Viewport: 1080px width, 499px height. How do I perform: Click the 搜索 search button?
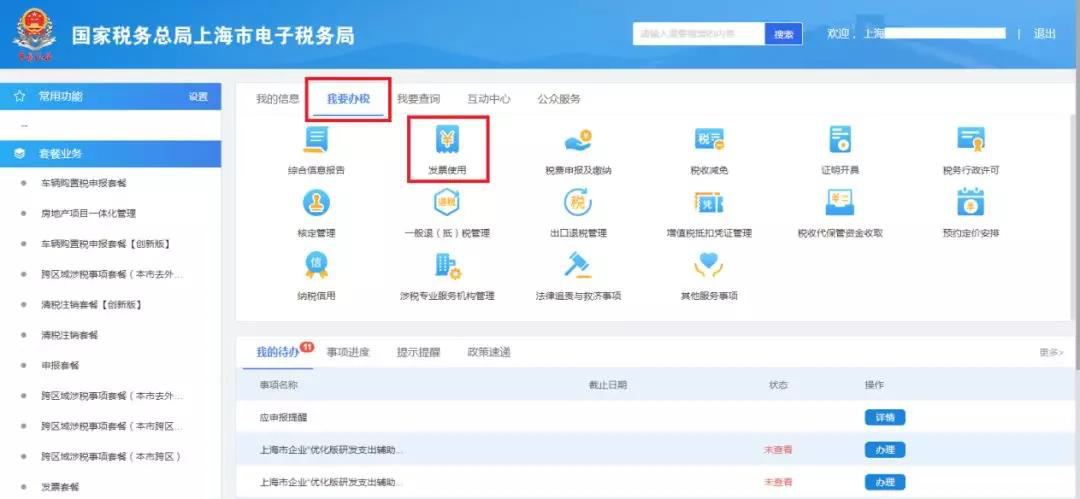click(x=783, y=34)
